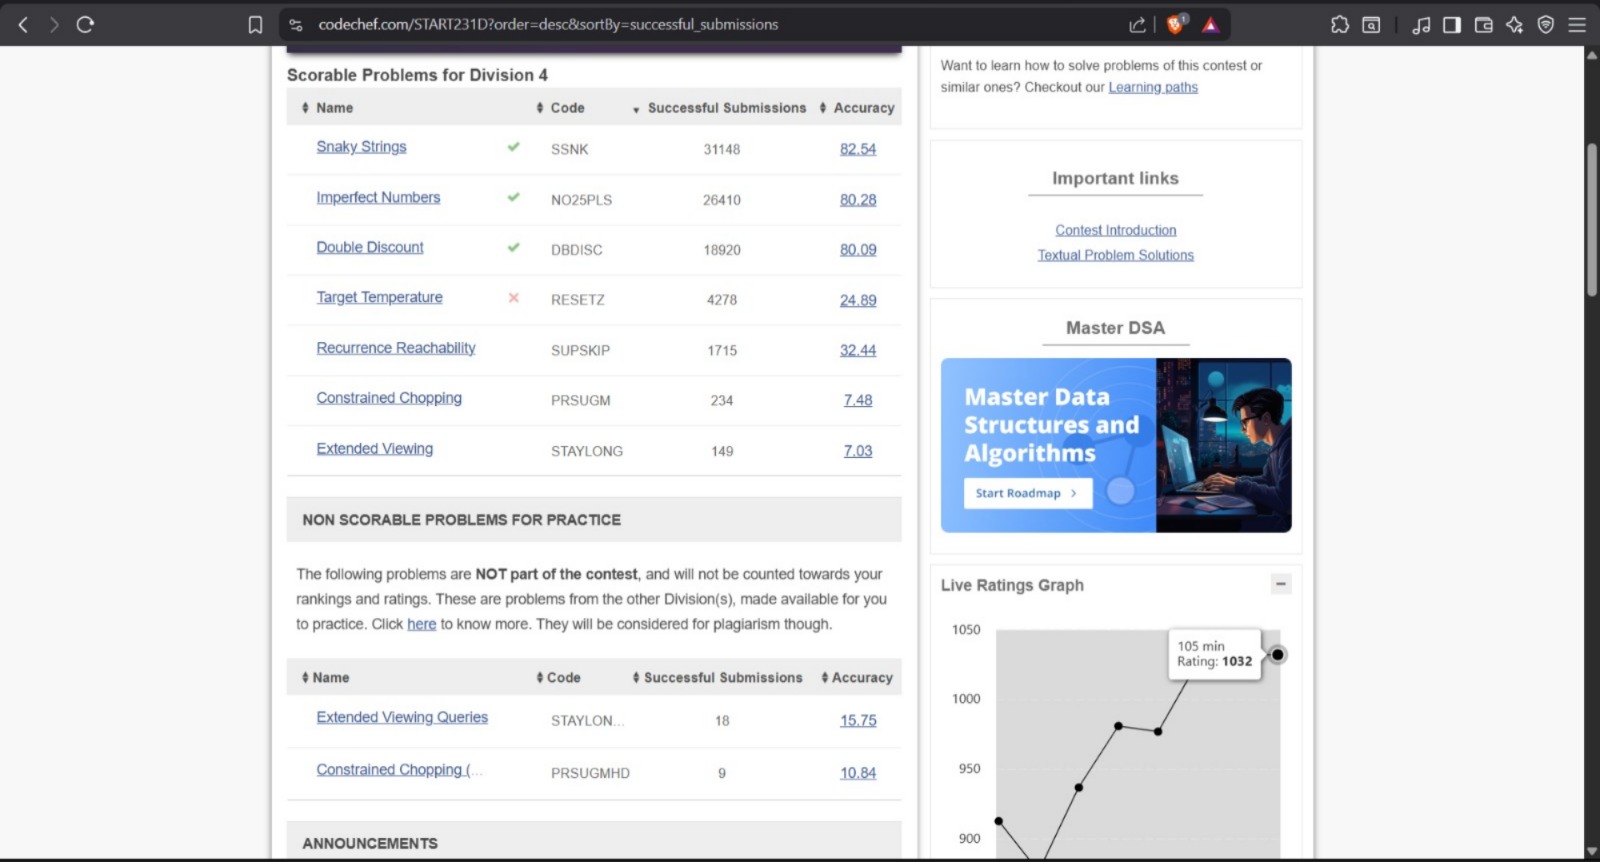
Task: Open the Brave Rewards triangle icon
Action: (x=1210, y=24)
